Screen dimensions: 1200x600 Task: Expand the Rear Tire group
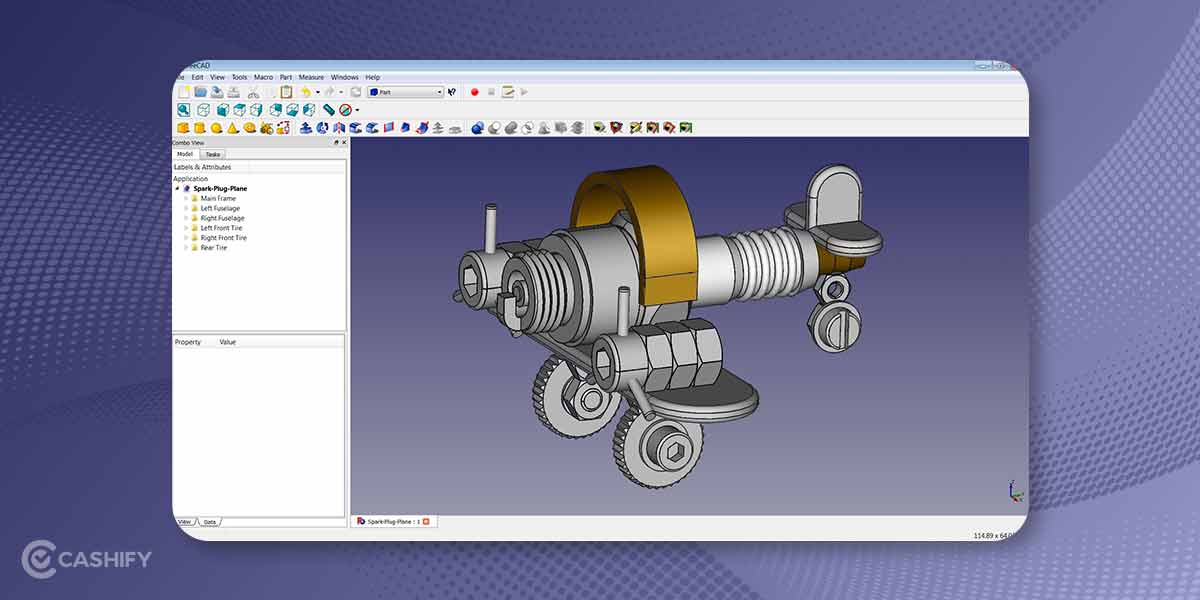(186, 248)
